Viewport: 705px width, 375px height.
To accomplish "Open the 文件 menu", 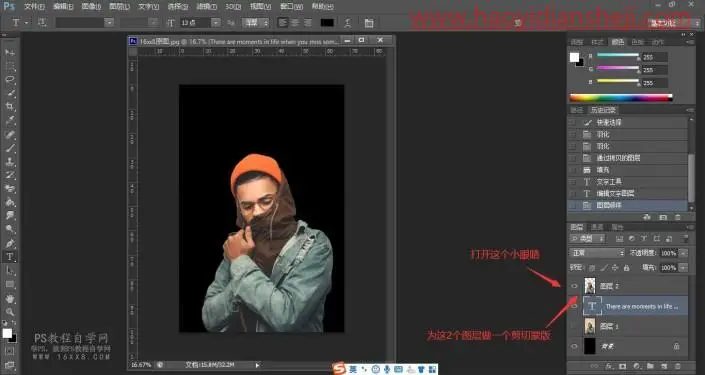I will pos(34,7).
